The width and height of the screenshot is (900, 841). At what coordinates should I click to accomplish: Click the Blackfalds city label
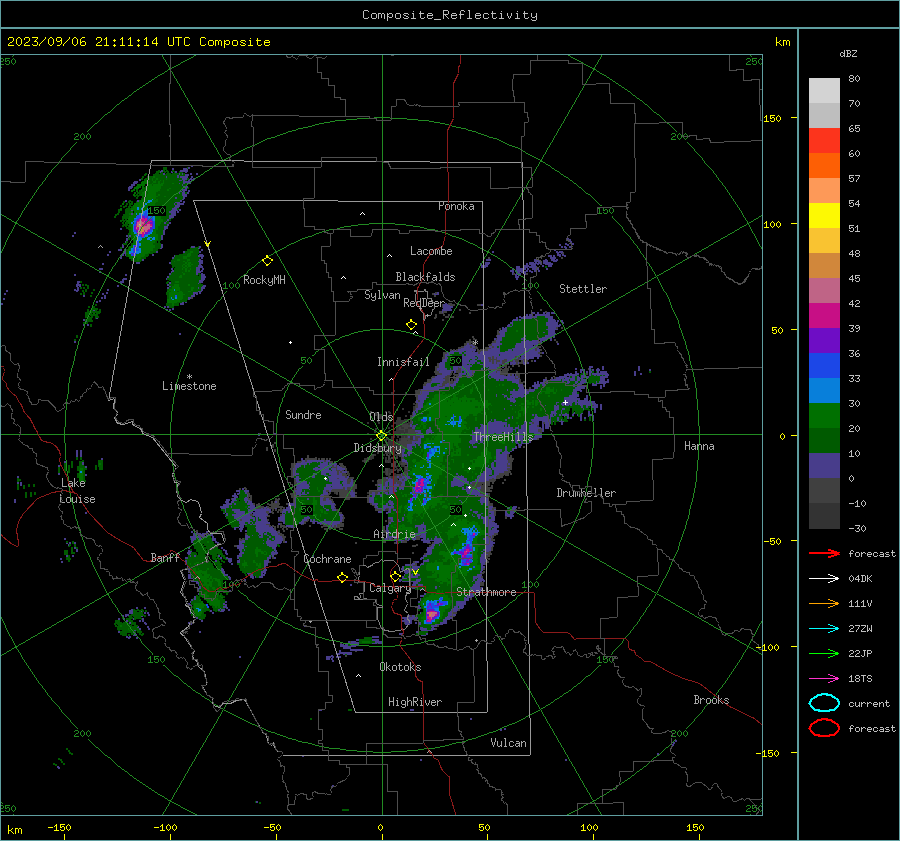coord(425,277)
